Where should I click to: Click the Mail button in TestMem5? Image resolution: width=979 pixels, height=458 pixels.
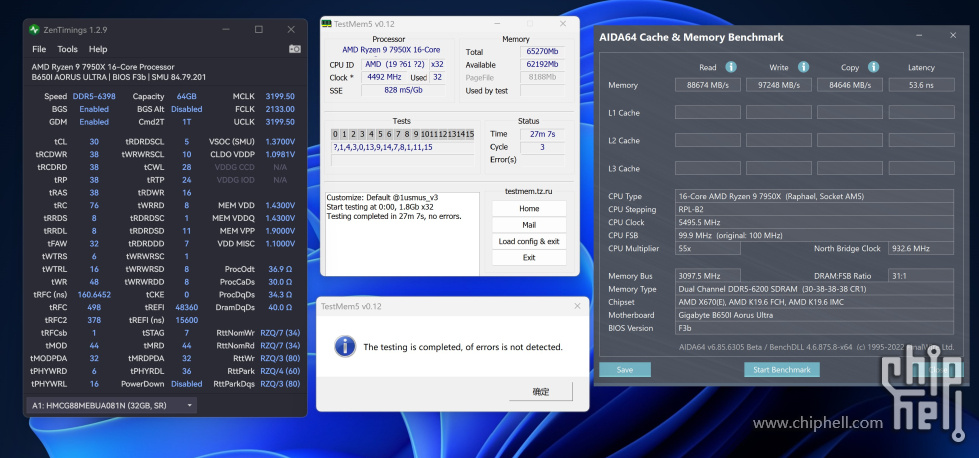pyautogui.click(x=529, y=225)
